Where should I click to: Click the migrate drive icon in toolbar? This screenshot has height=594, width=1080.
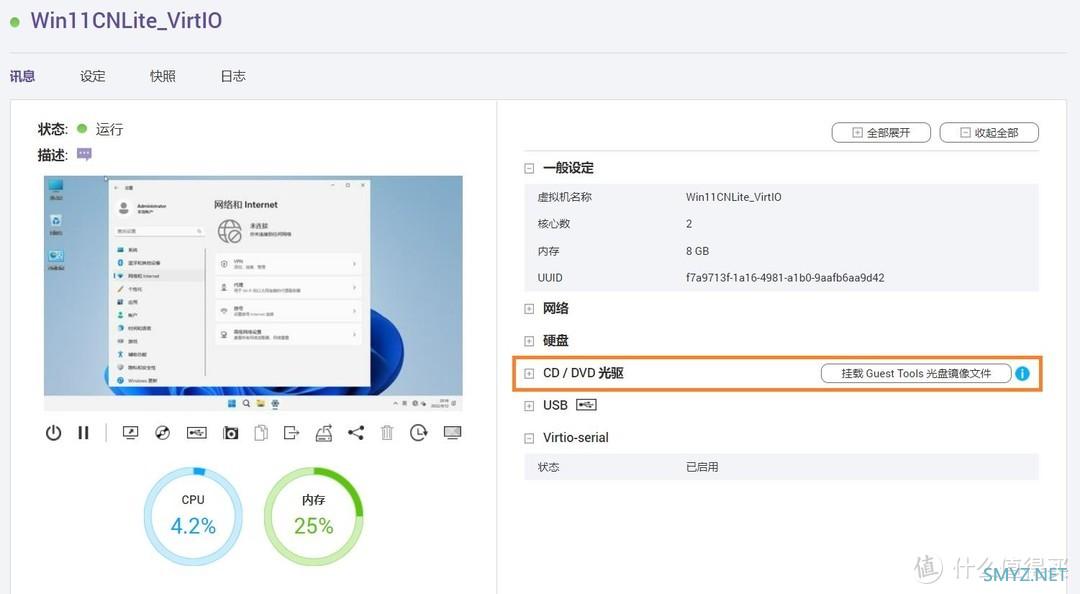pyautogui.click(x=324, y=433)
